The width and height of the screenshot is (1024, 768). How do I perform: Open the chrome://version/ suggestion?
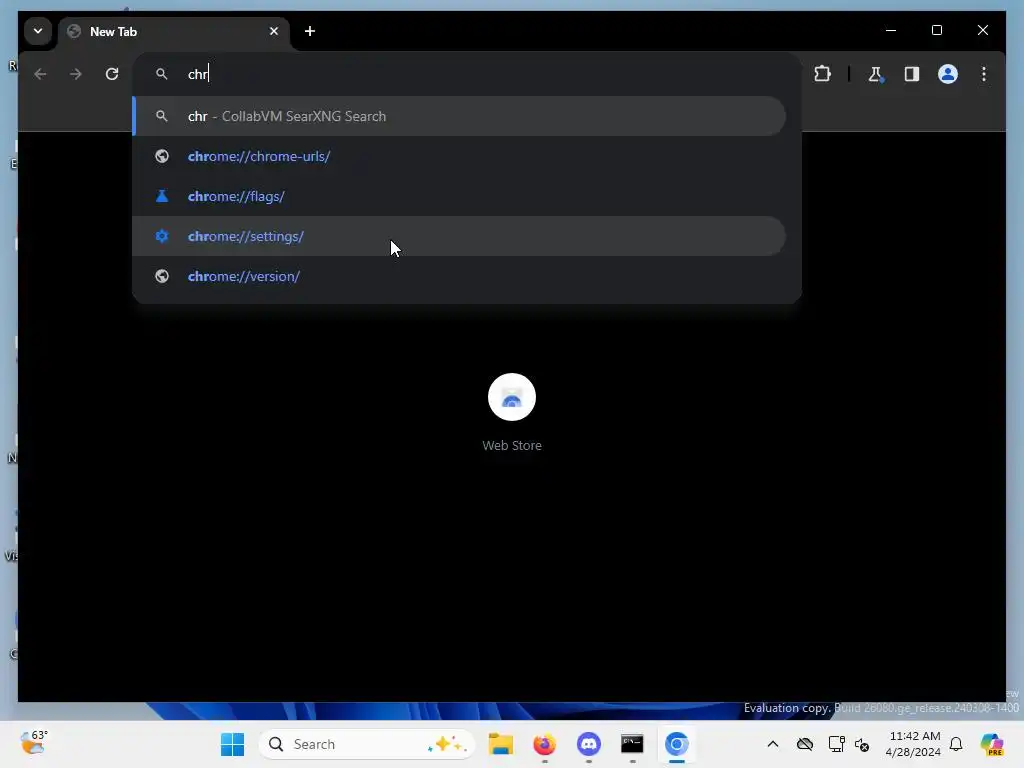(x=459, y=276)
